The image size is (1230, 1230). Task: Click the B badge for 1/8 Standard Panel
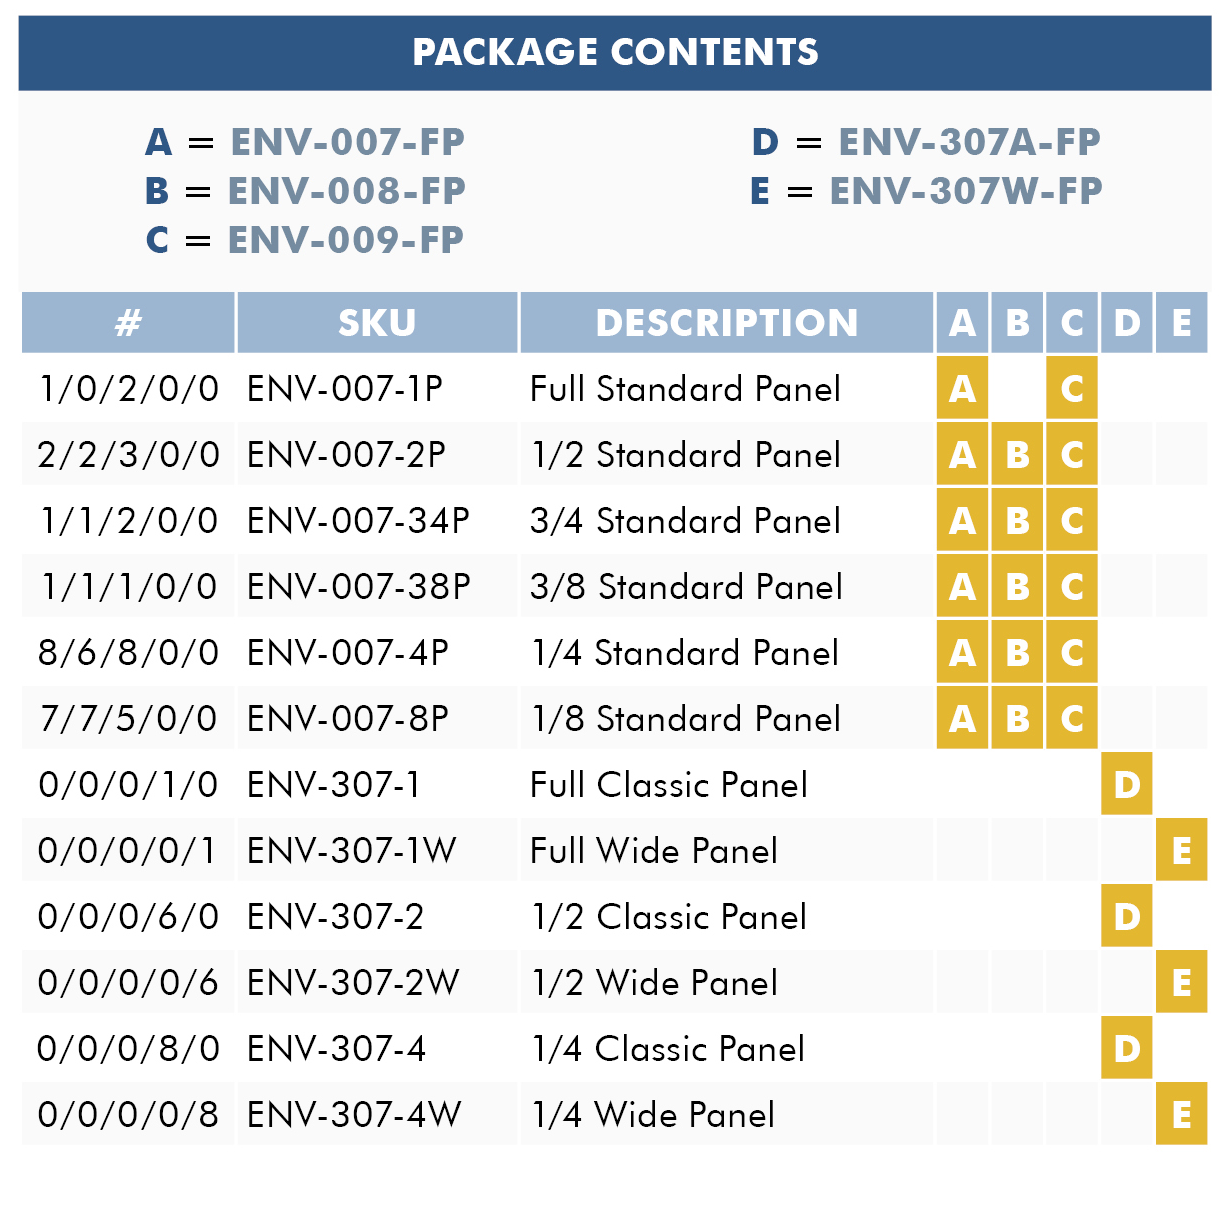1017,718
